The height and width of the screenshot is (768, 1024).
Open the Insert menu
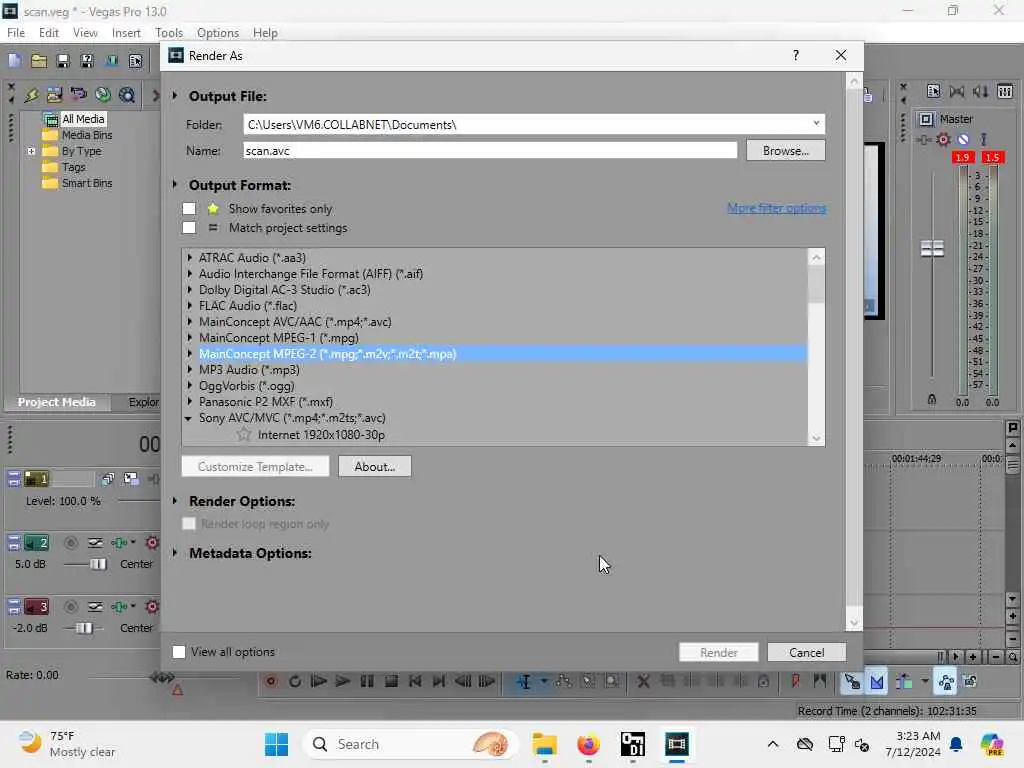(125, 33)
